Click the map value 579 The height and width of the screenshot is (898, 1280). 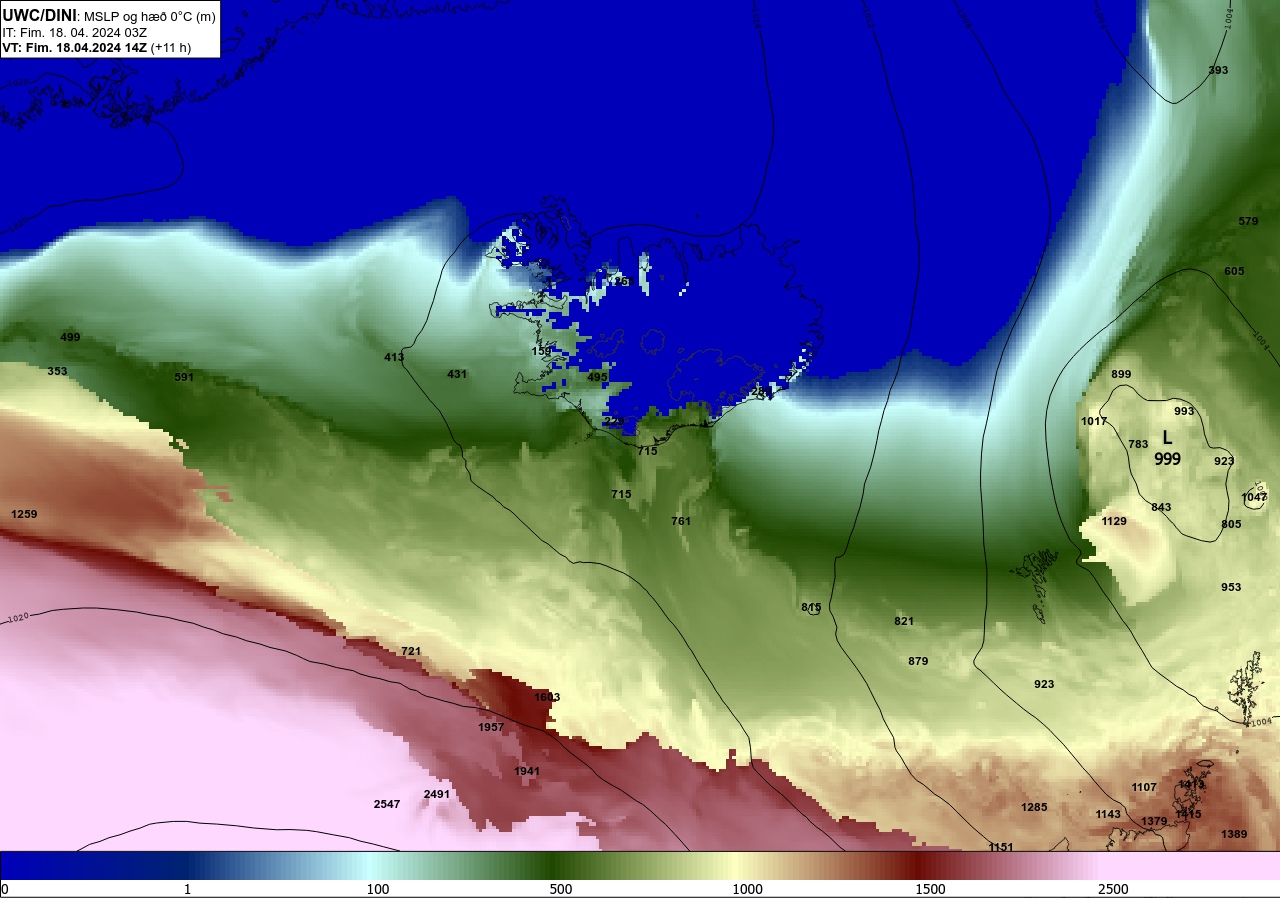(x=1248, y=221)
